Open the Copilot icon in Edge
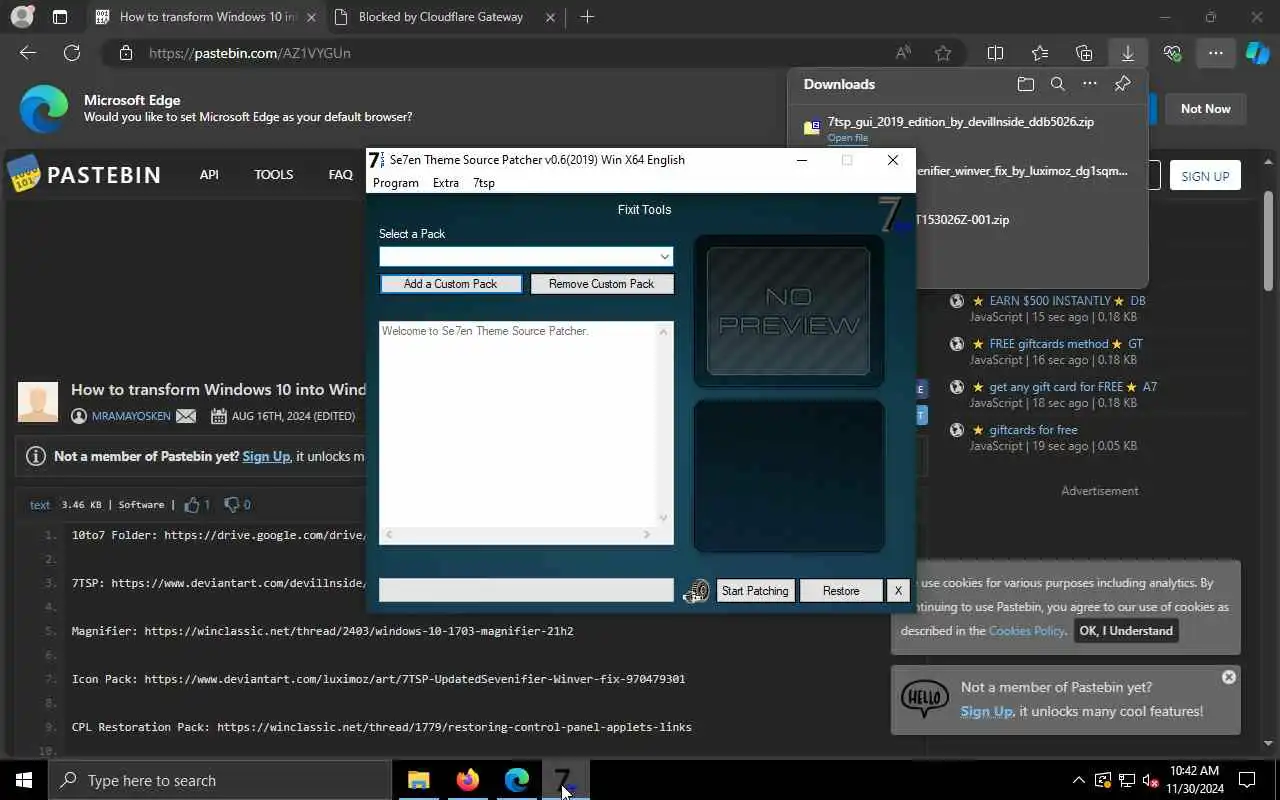Screen dimensions: 1280x800 coord(1258,53)
